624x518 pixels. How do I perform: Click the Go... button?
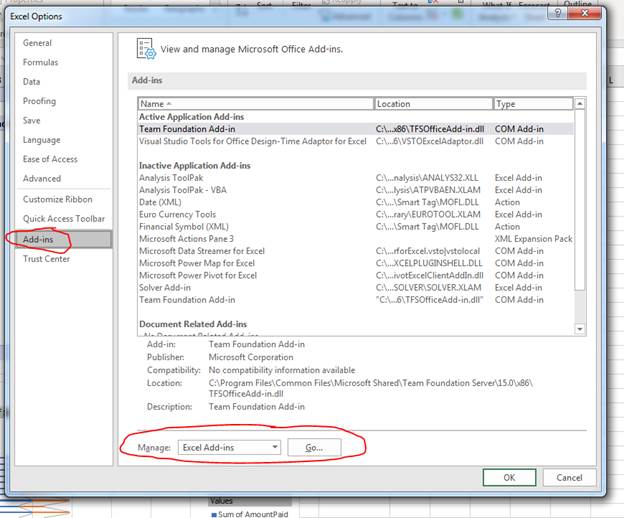tap(314, 448)
